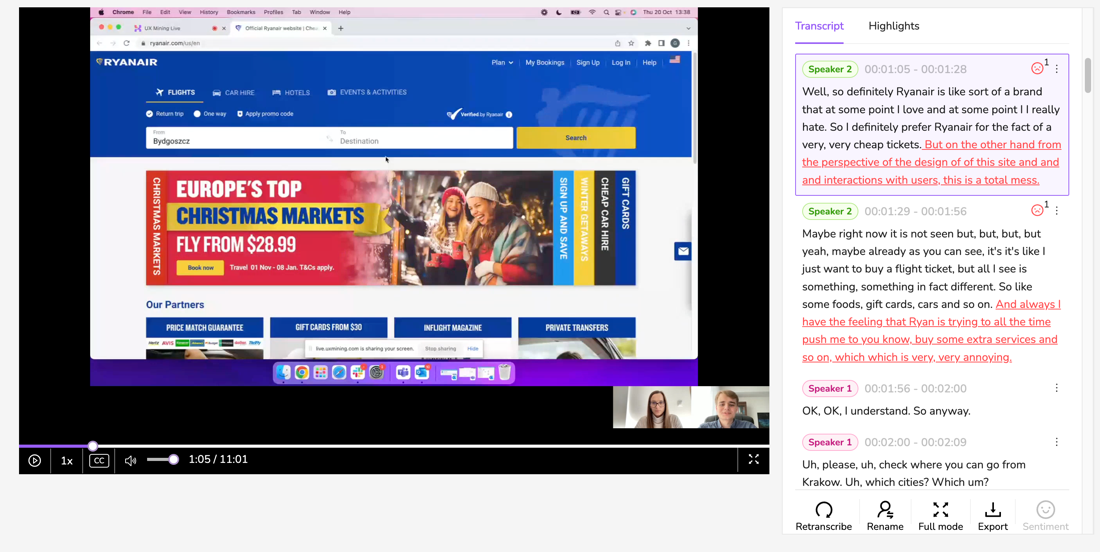Switch the transcript to Full mode
This screenshot has width=1100, height=552.
pyautogui.click(x=940, y=516)
